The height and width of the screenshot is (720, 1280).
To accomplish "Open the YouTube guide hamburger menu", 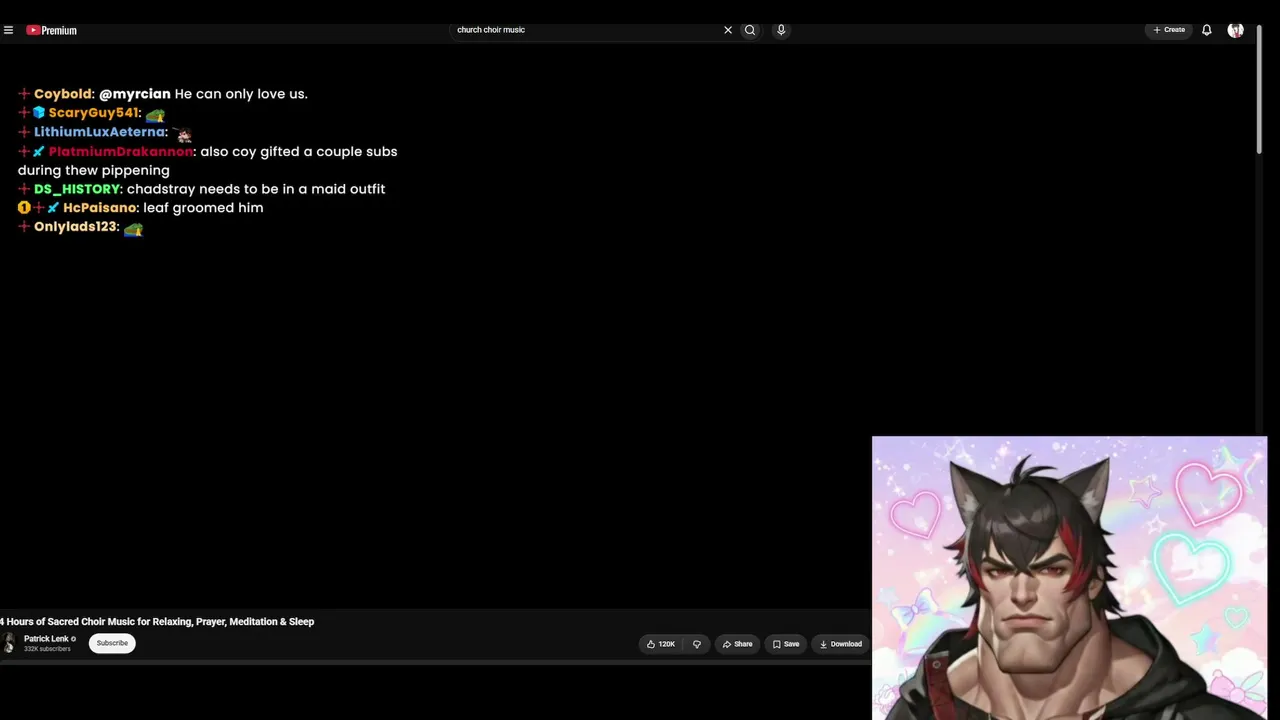I will (x=8, y=30).
